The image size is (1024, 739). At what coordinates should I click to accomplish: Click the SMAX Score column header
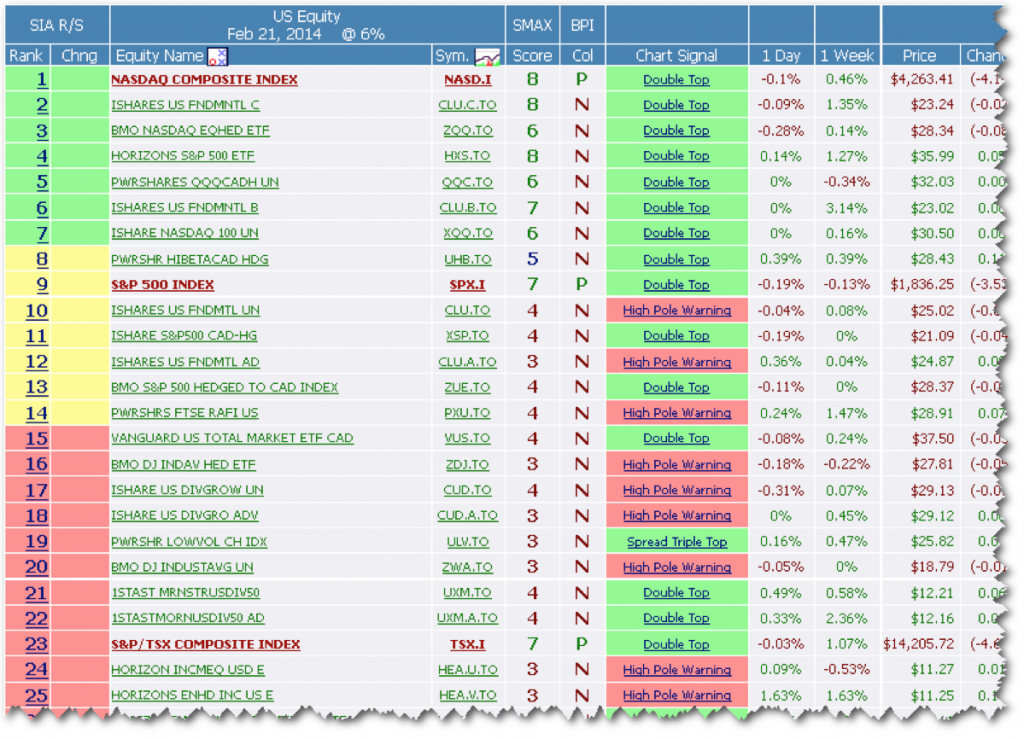(532, 56)
